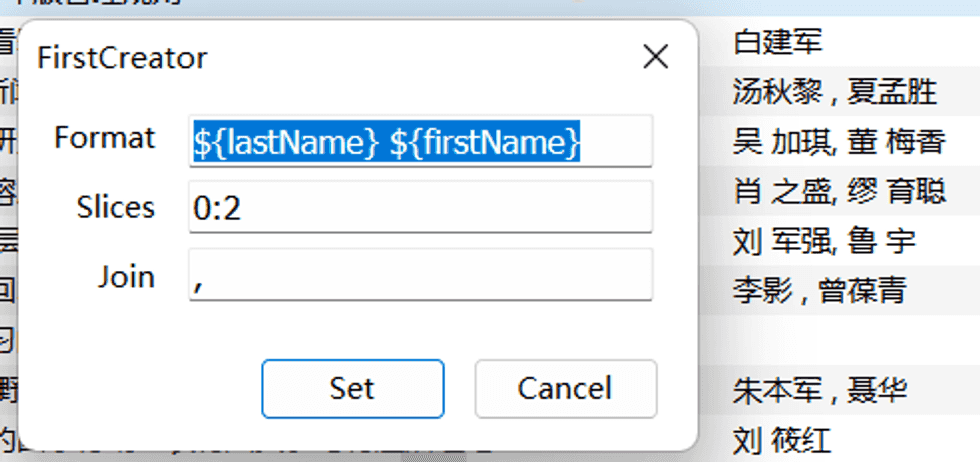
Task: Select the row with 刘 军强, 鲁 宇
Action: click(x=824, y=241)
